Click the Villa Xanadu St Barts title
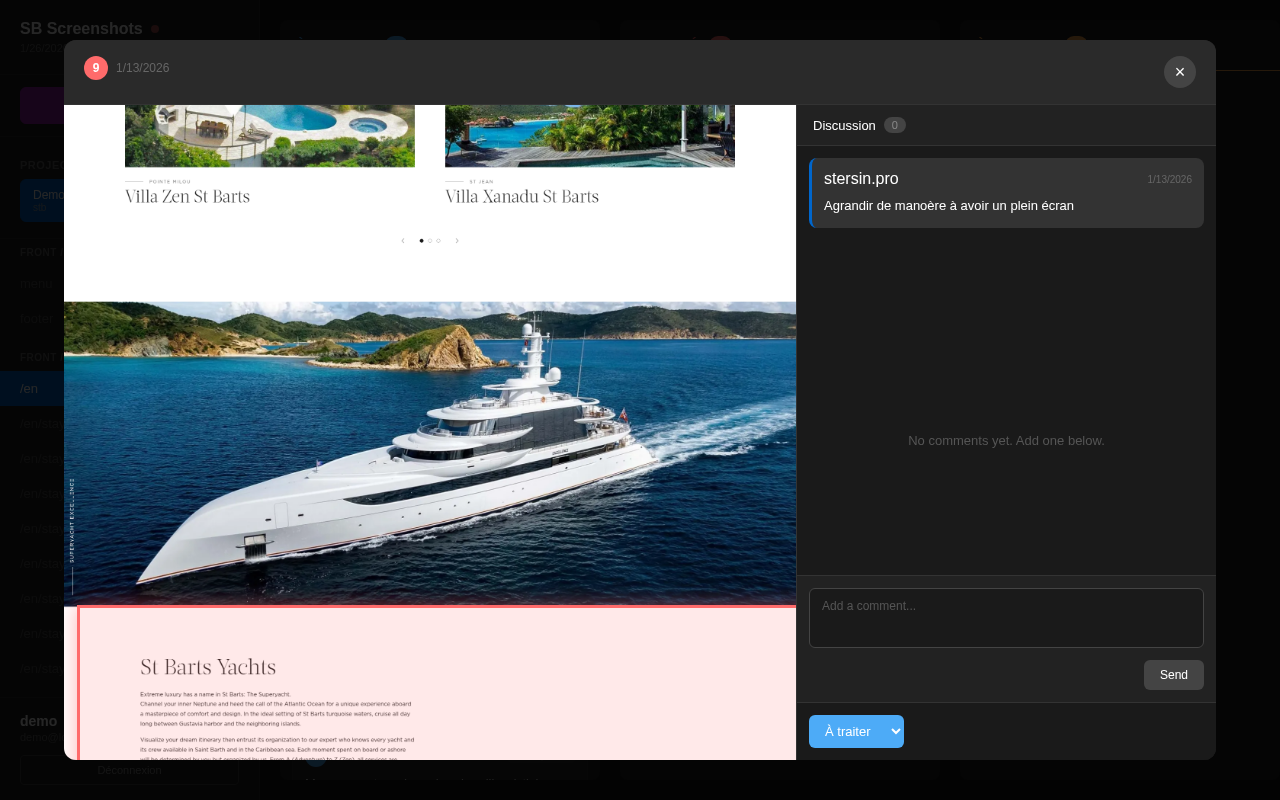 (522, 197)
